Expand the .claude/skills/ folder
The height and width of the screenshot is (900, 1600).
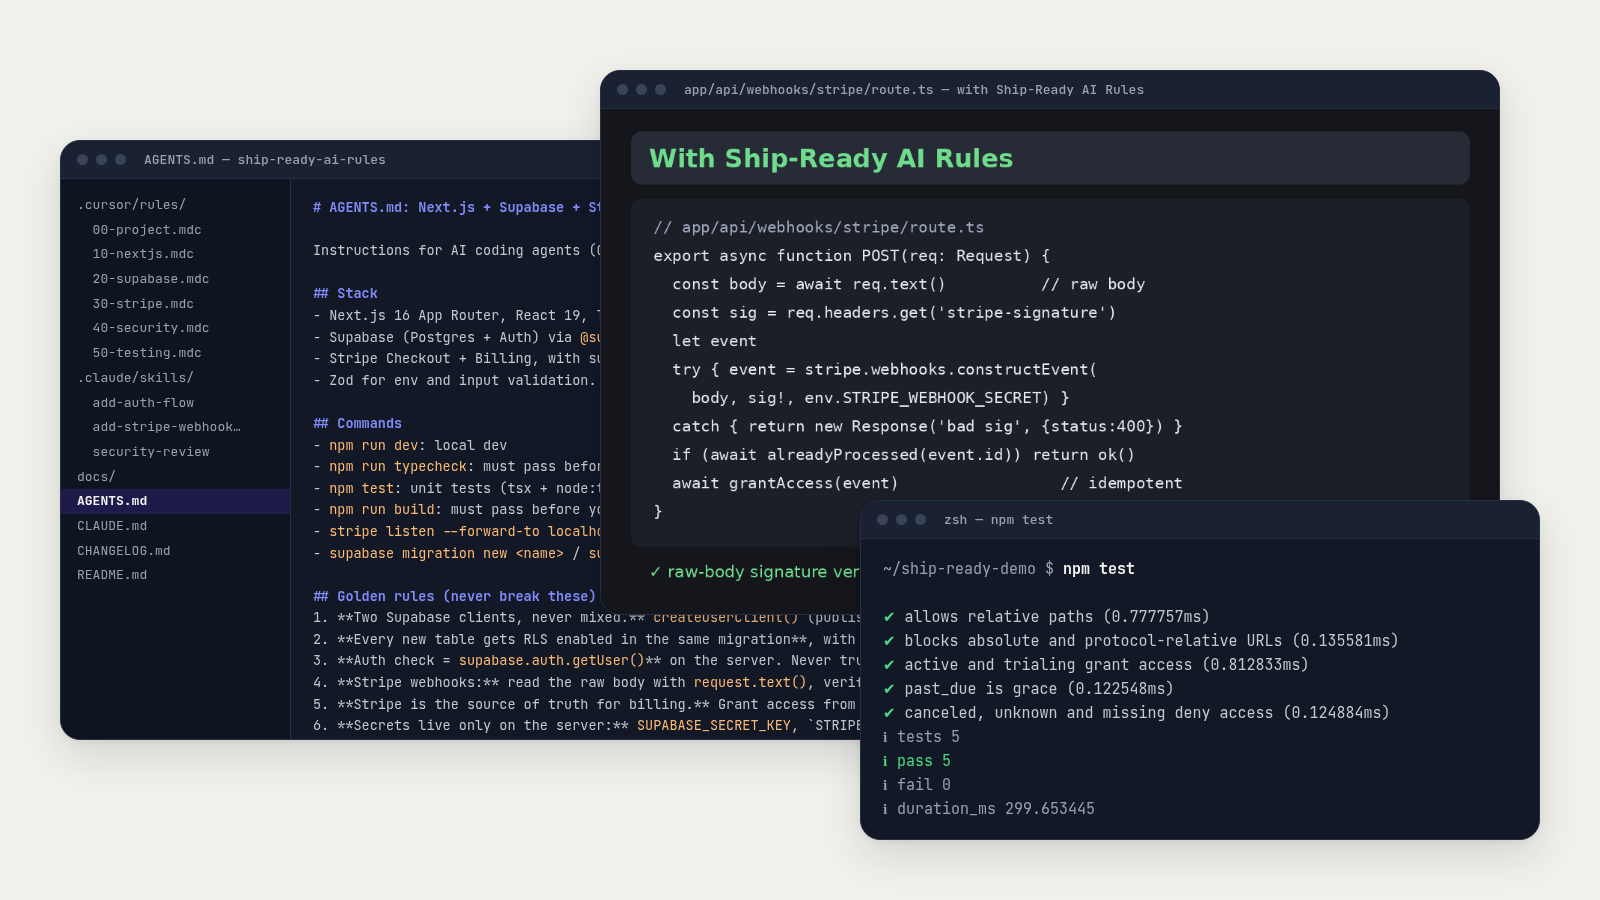pyautogui.click(x=135, y=378)
